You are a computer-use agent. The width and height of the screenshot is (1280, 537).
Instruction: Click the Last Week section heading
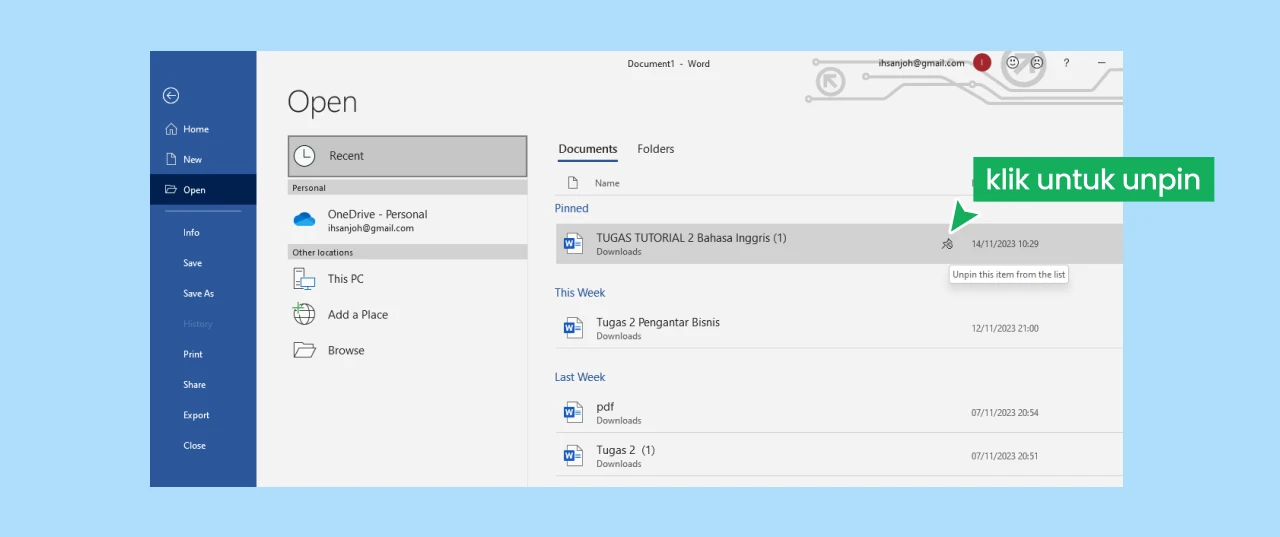(x=580, y=377)
